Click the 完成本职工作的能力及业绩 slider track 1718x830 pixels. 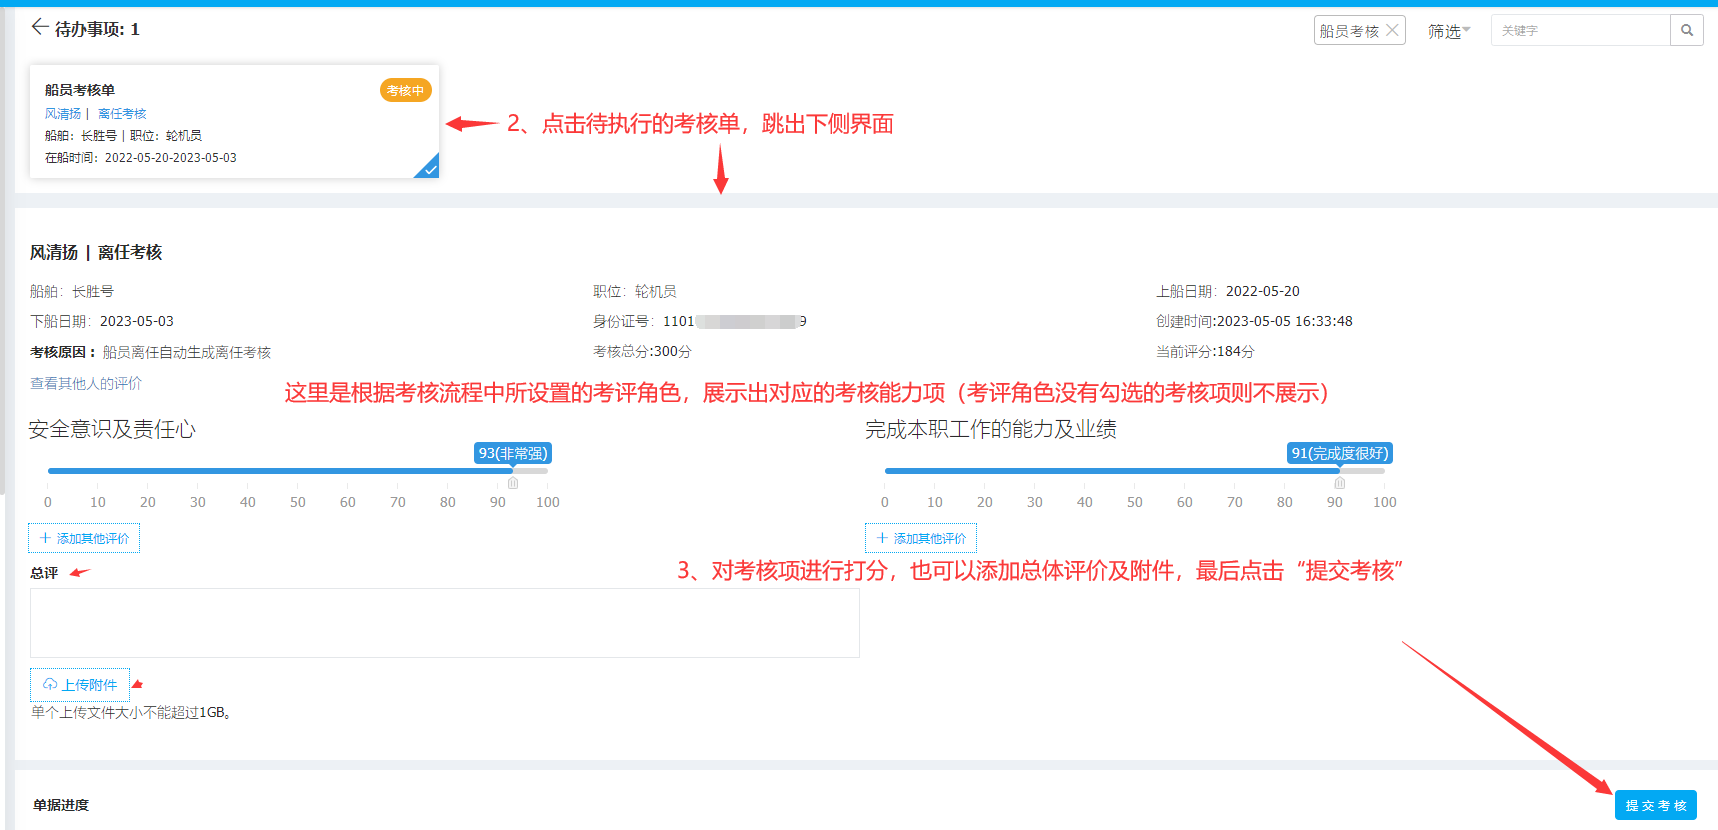1135,470
